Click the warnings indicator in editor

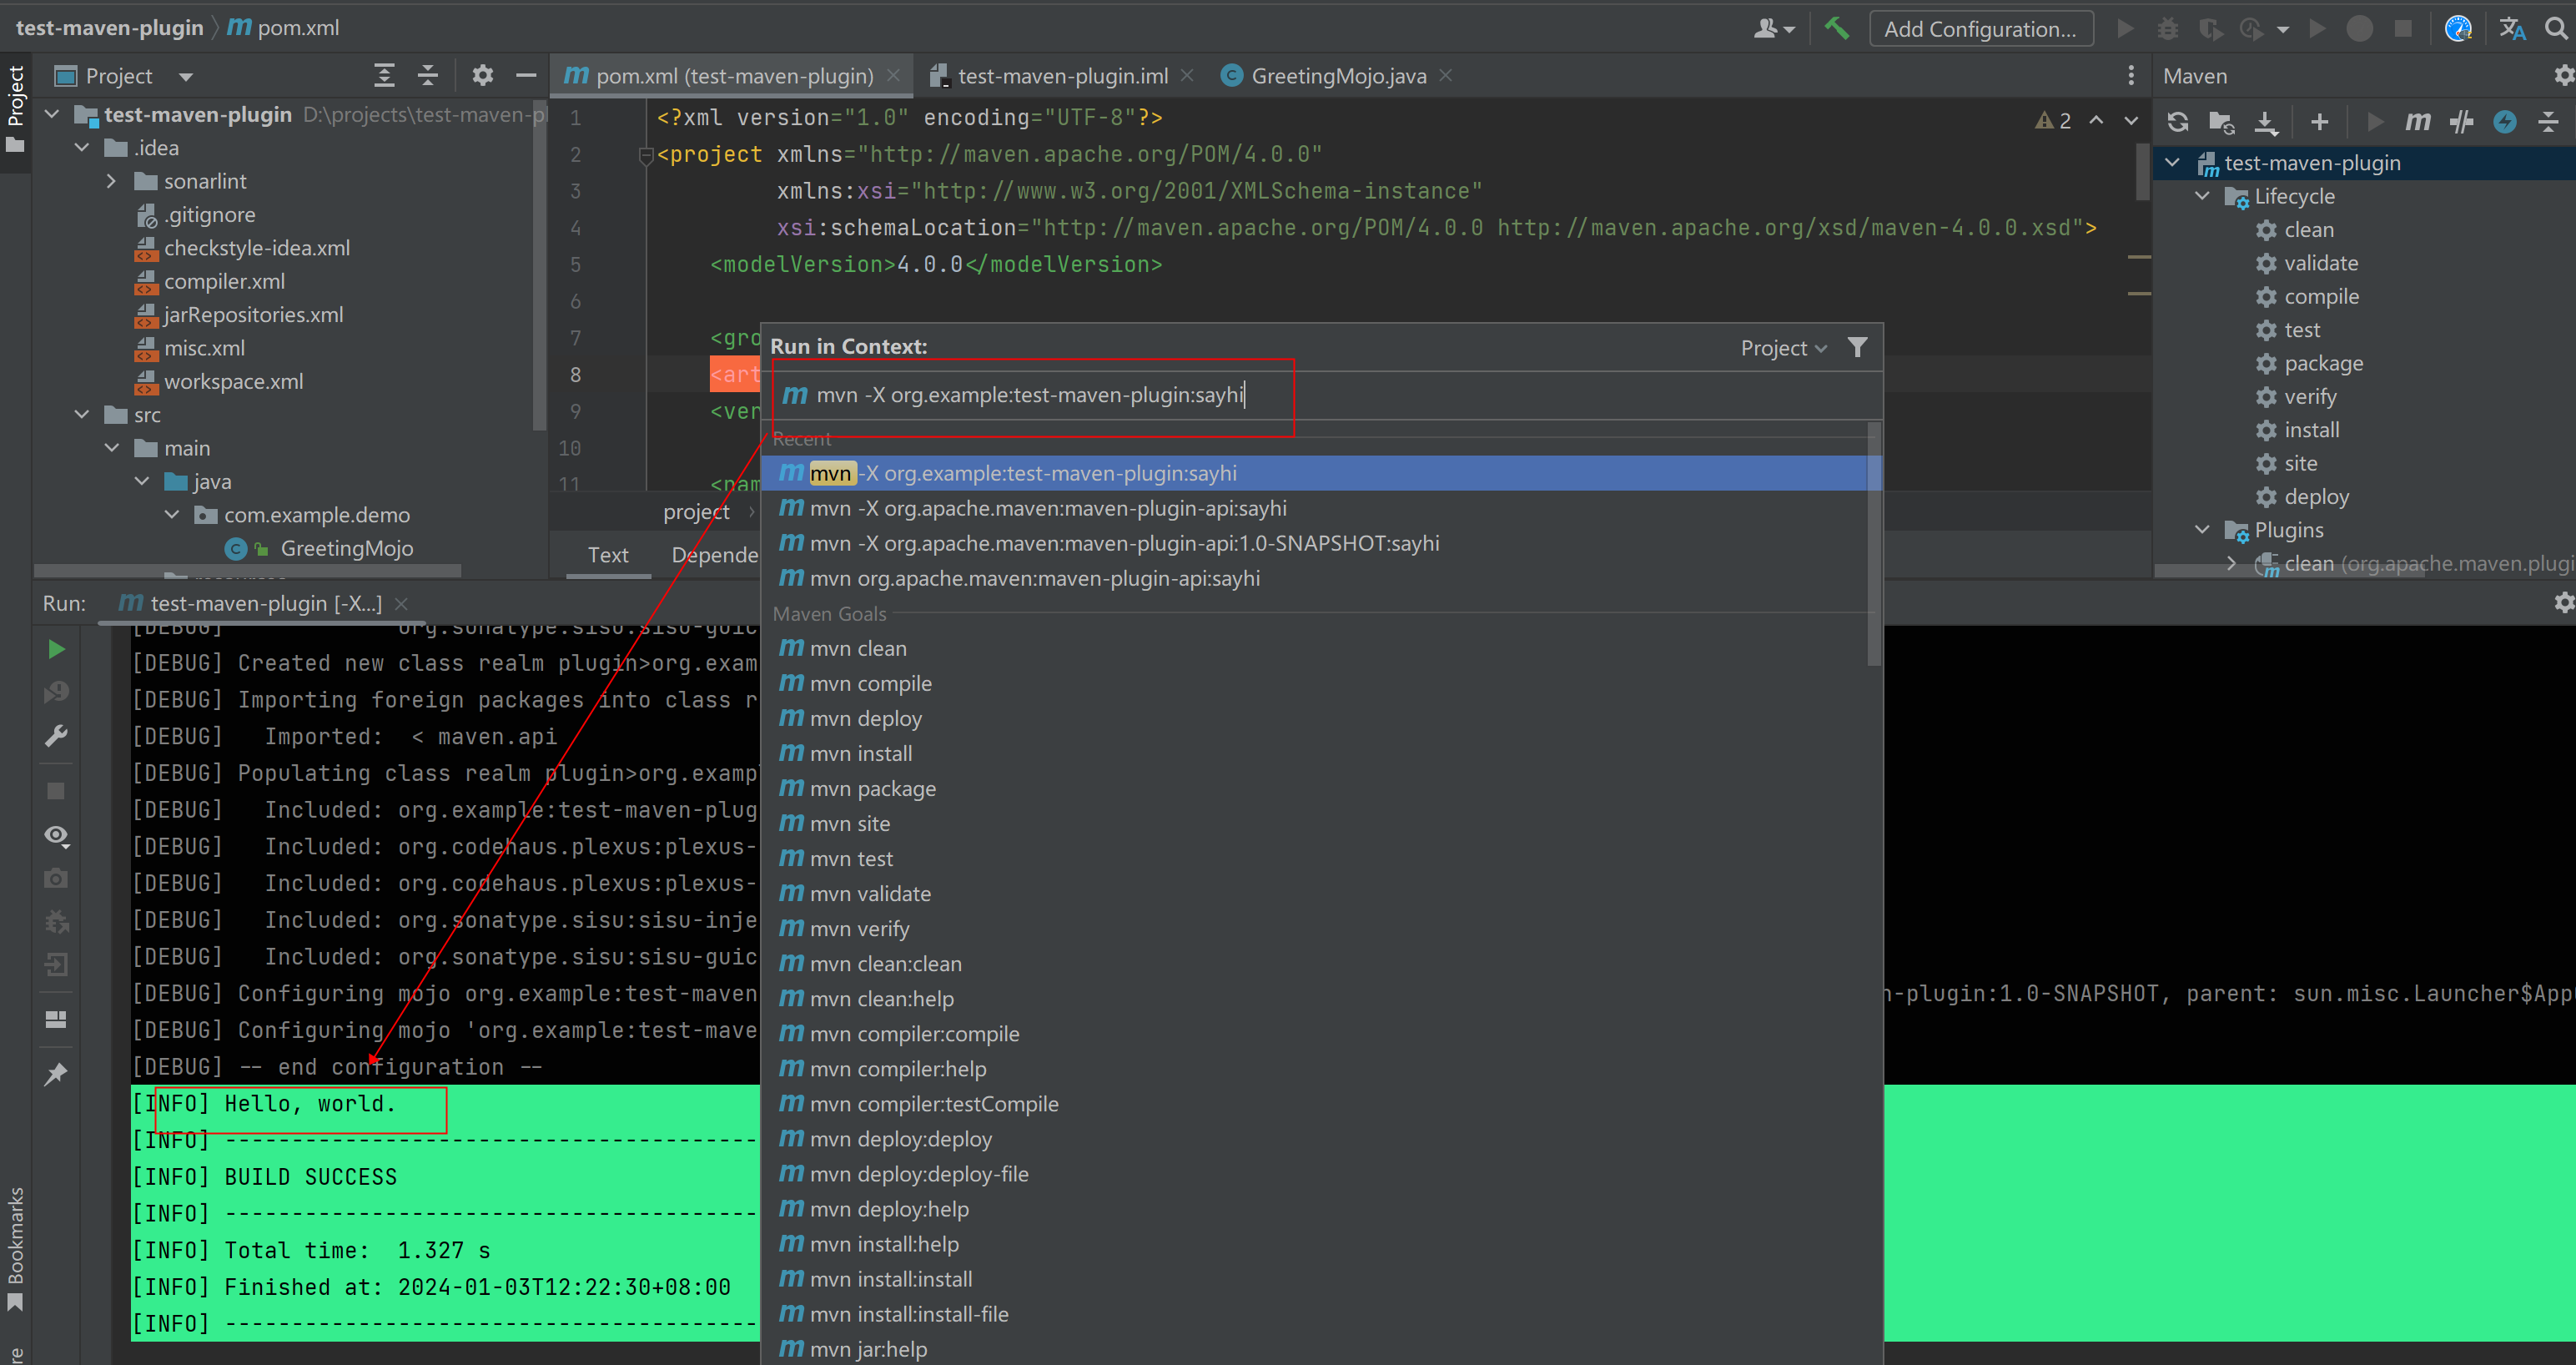click(x=2053, y=121)
